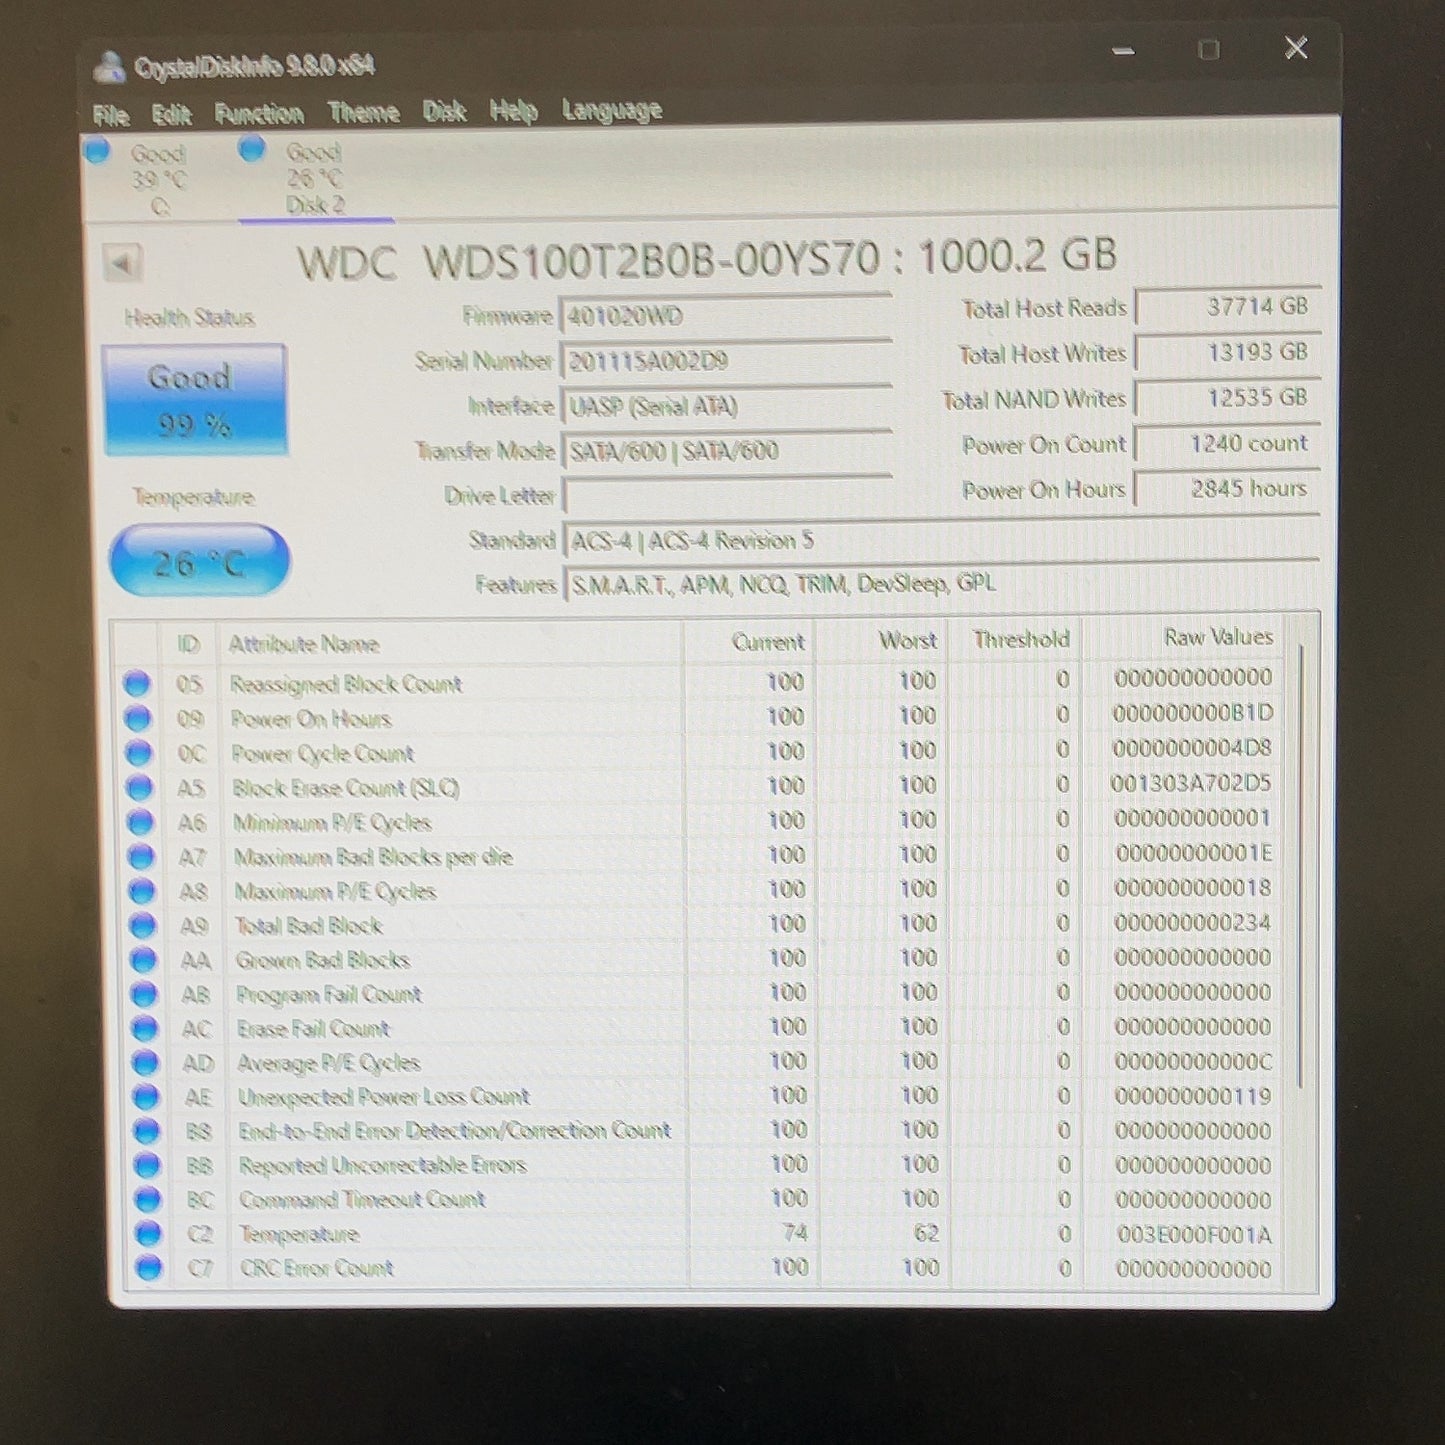Select the C: drive status circle
The image size is (1445, 1445).
(97, 151)
